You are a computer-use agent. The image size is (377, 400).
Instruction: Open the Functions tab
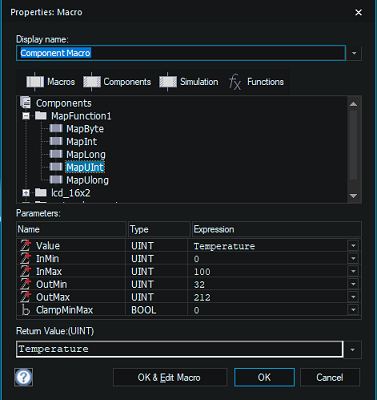pos(256,82)
